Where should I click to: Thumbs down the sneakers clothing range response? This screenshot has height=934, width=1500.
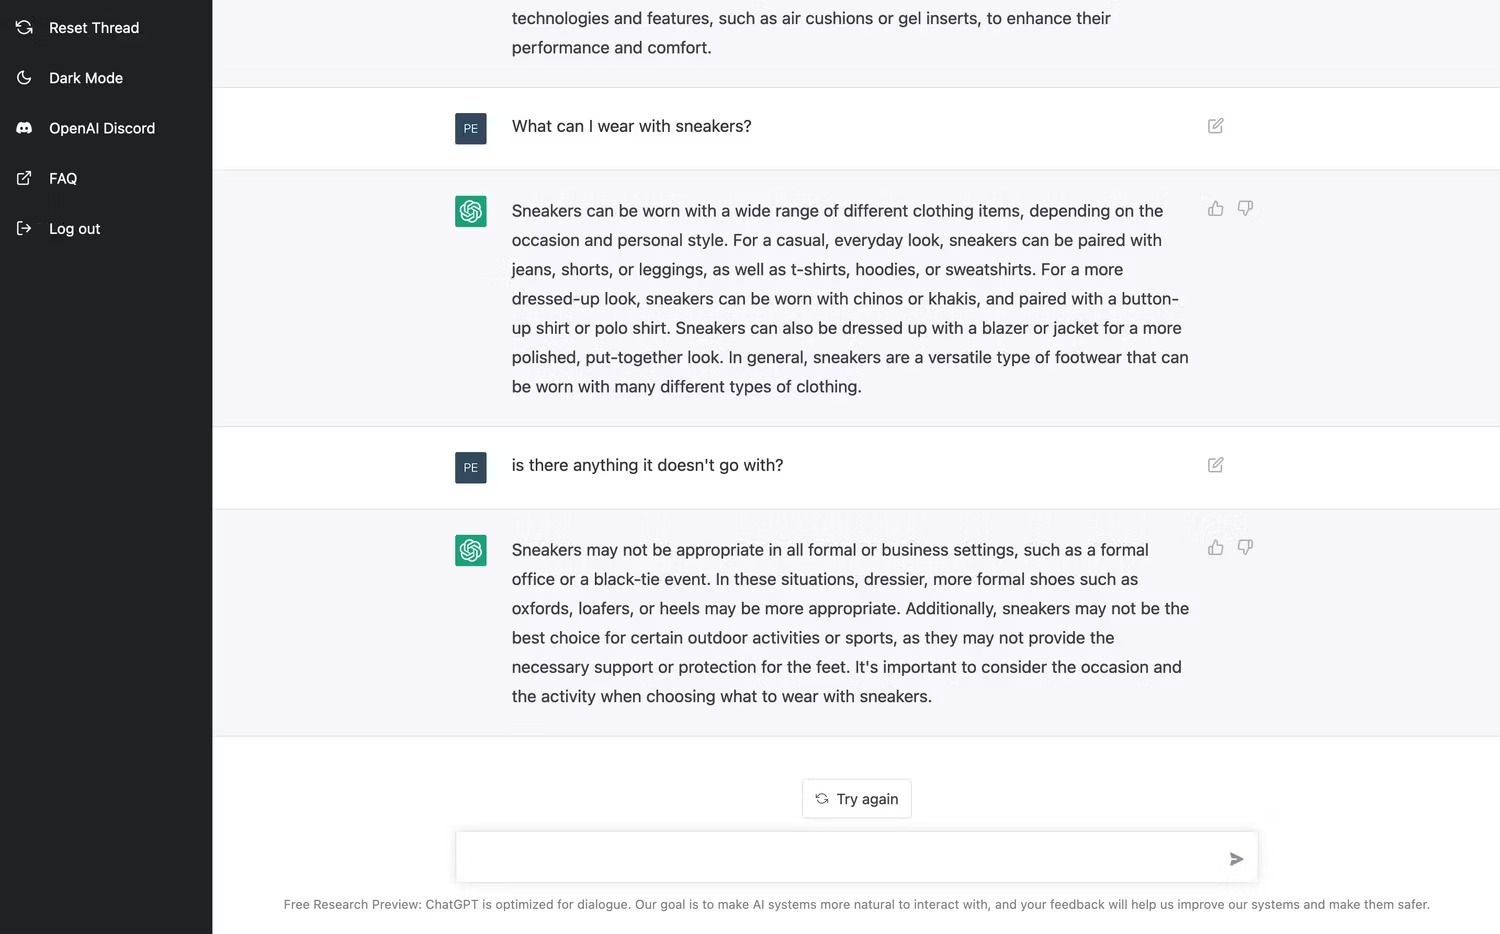pyautogui.click(x=1245, y=208)
